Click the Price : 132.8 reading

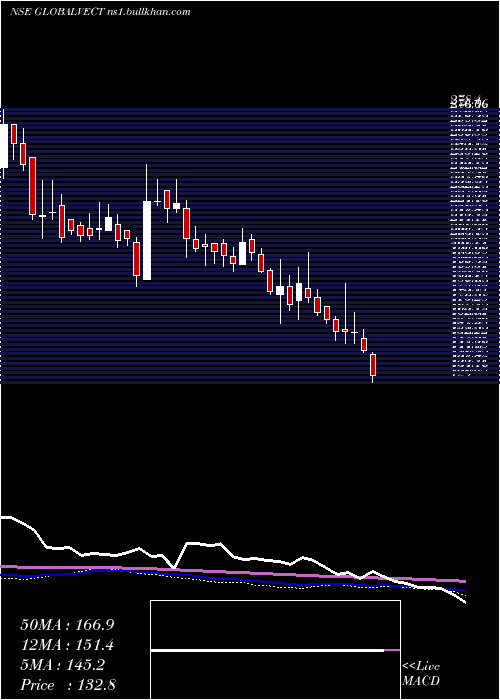68,685
